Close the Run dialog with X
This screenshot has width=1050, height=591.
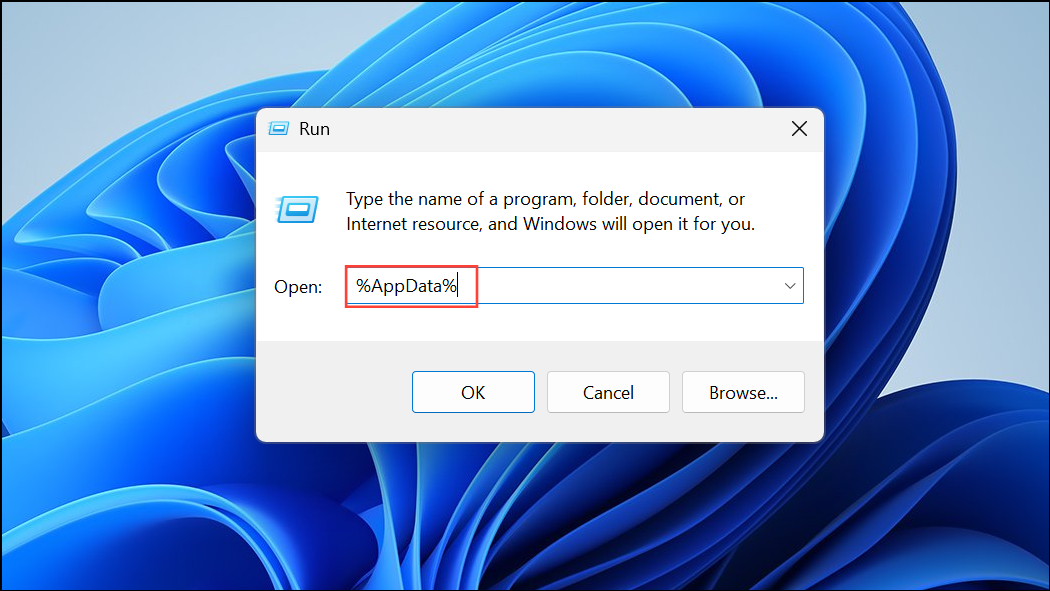(x=799, y=129)
